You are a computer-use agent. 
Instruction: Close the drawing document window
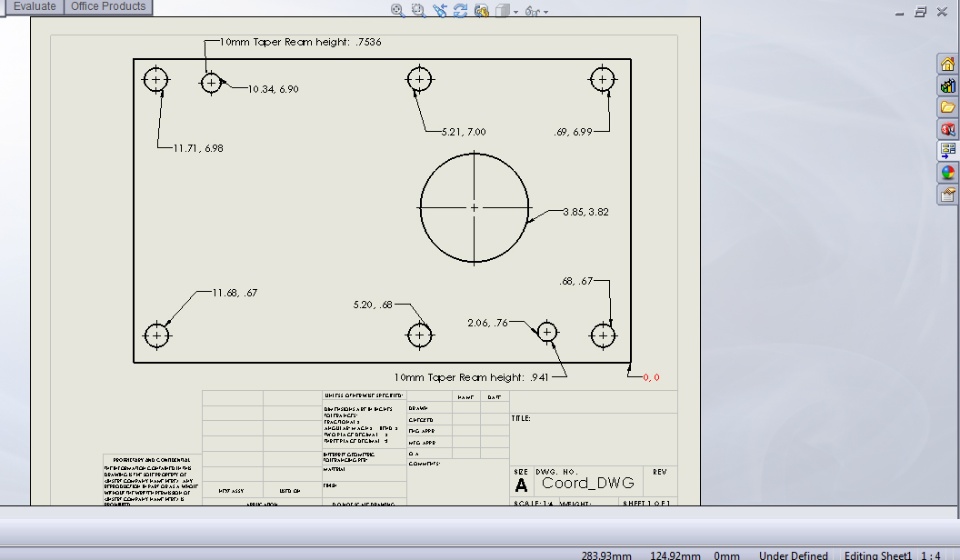tap(942, 12)
